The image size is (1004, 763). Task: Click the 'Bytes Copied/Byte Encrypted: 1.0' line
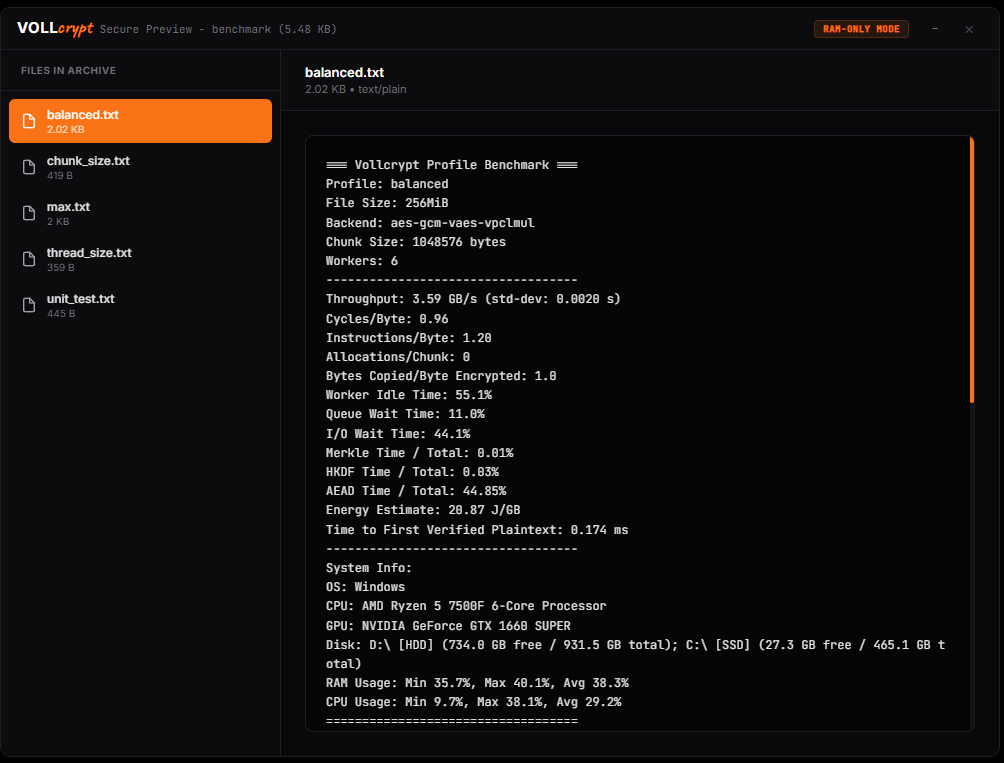pyautogui.click(x=441, y=376)
